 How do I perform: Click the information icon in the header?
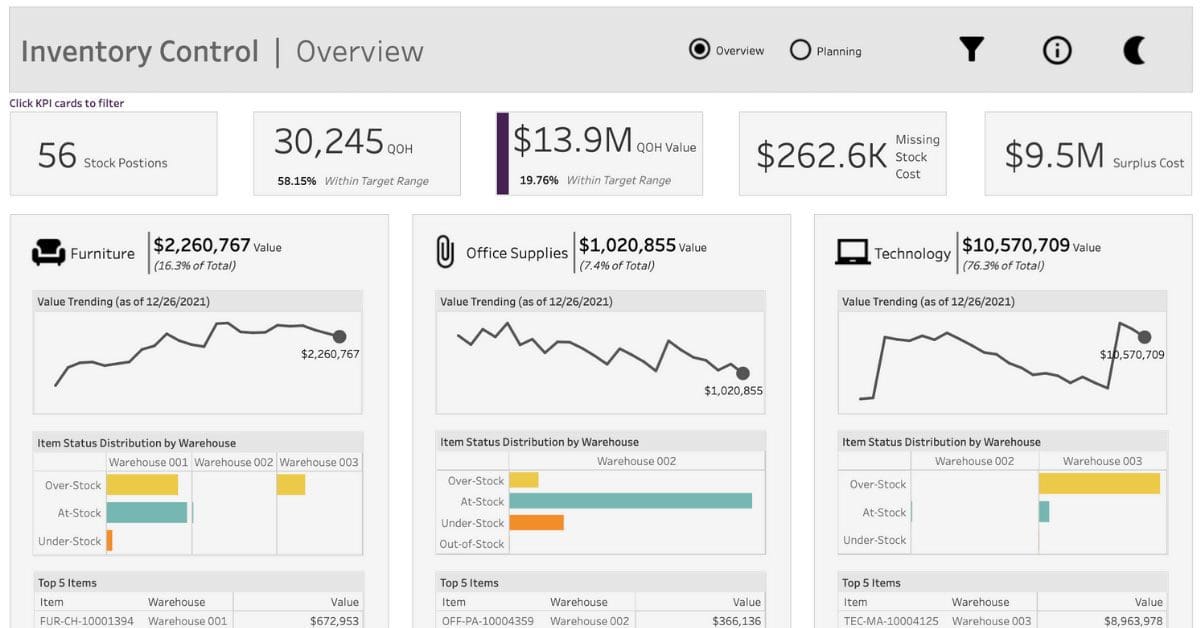1056,49
